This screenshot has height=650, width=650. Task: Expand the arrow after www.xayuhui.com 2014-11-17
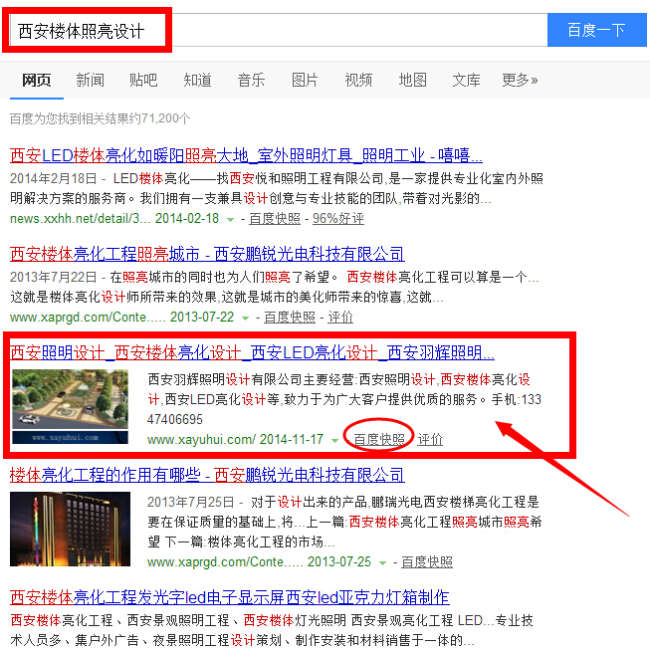335,440
